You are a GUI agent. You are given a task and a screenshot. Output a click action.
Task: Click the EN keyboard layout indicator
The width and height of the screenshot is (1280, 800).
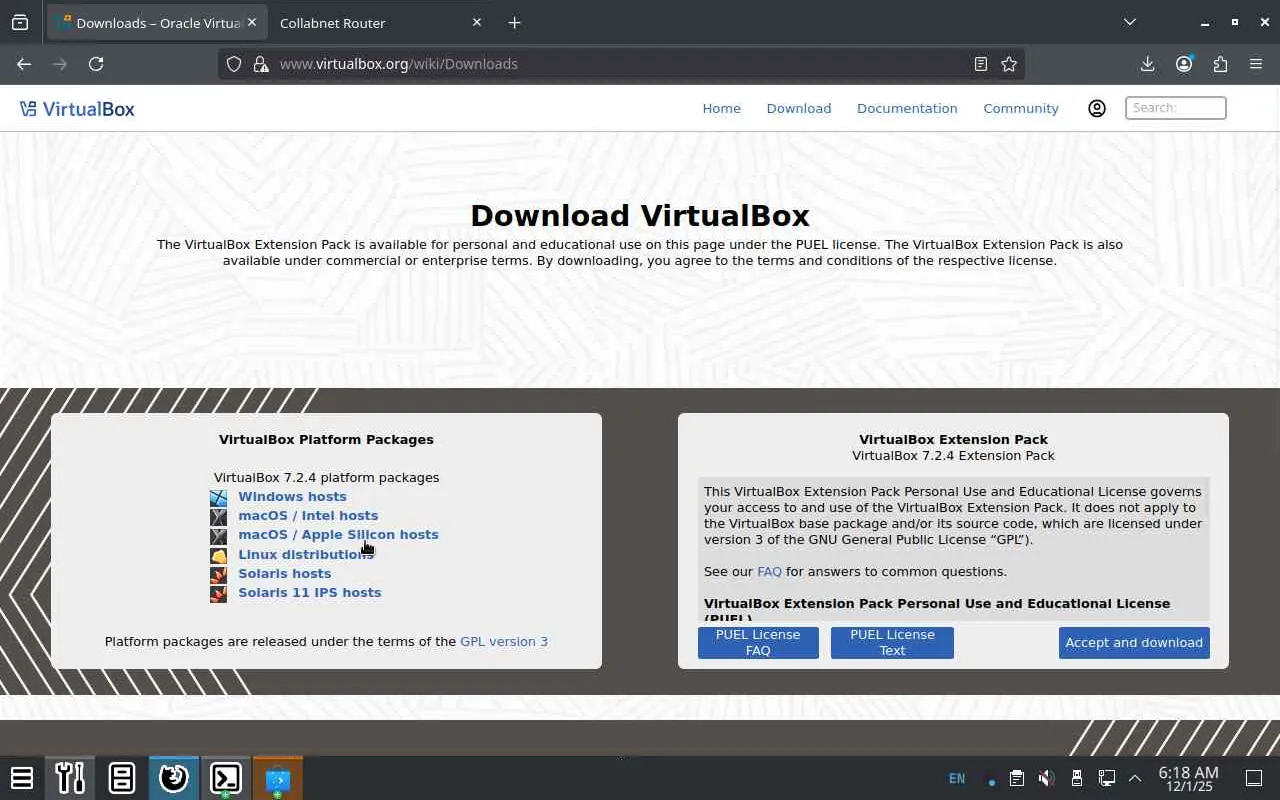click(x=957, y=778)
